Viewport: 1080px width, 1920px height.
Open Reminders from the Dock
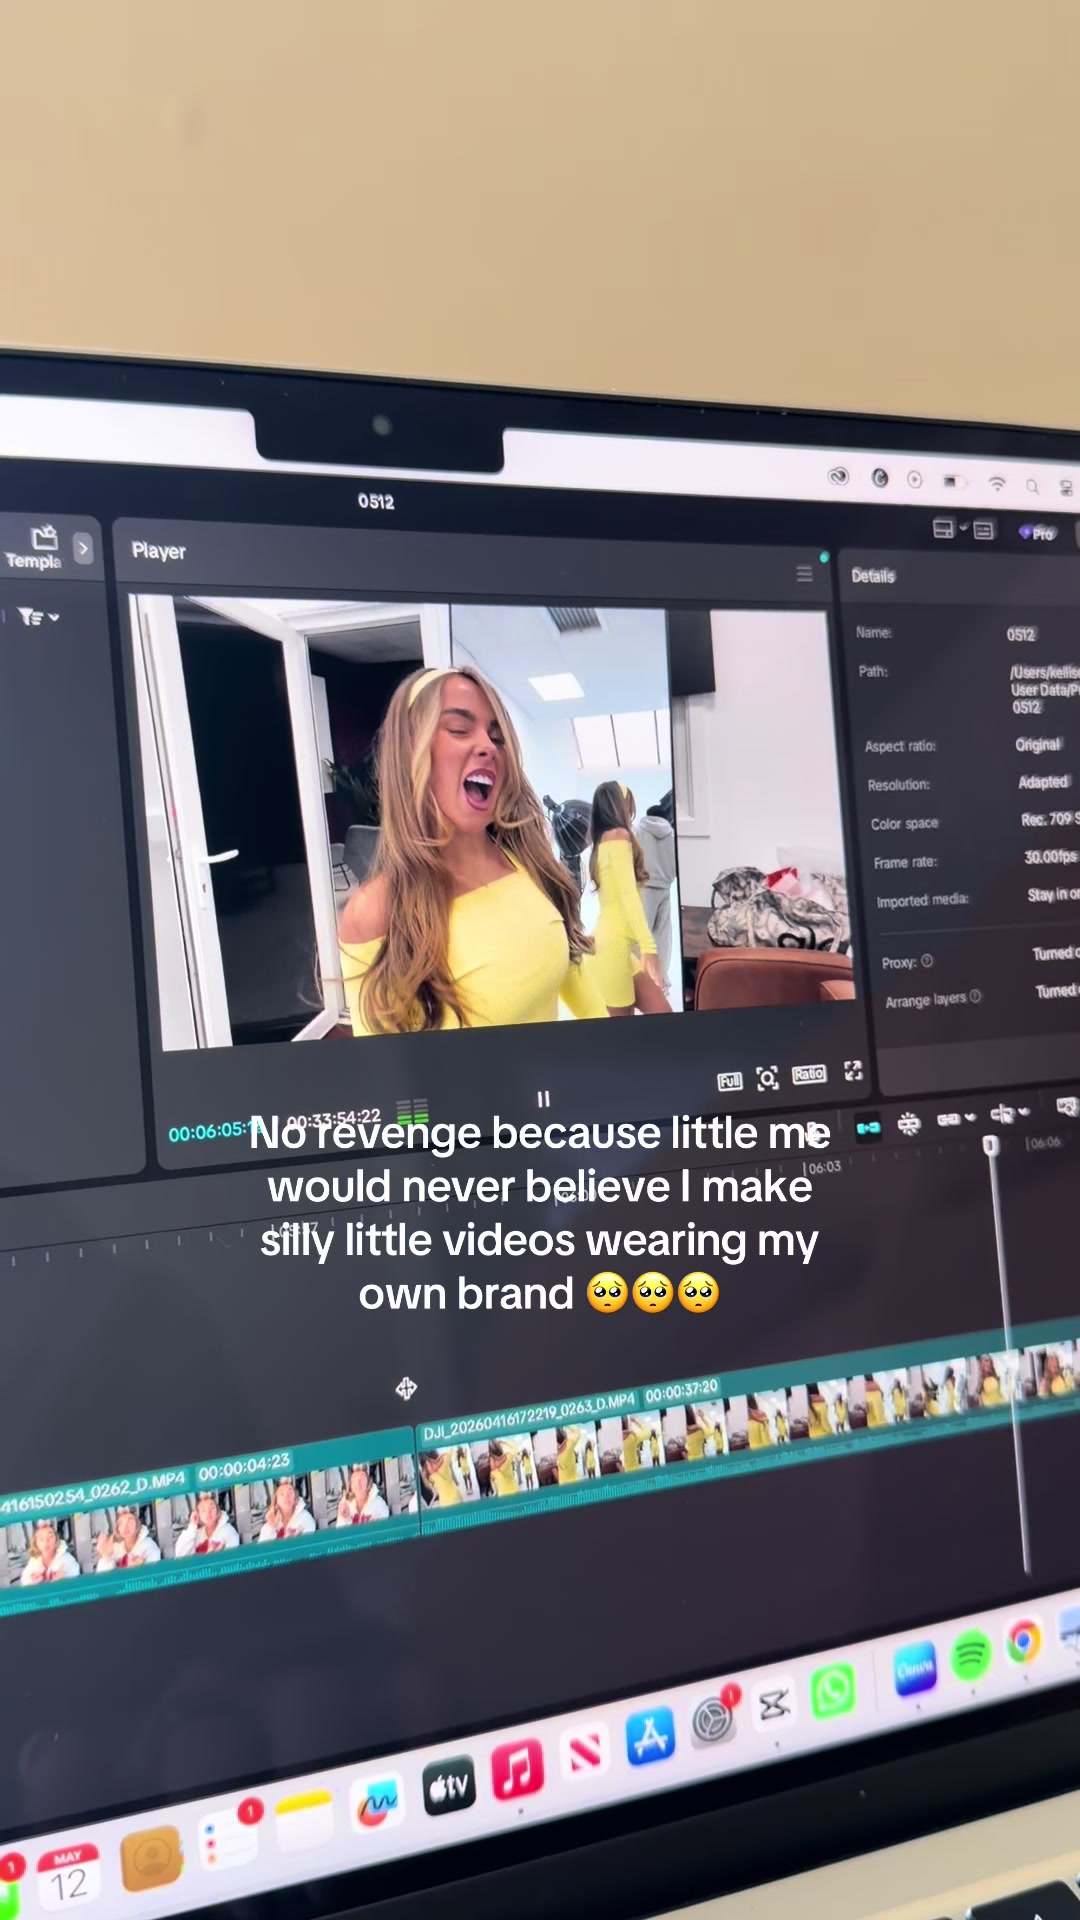229,1839
